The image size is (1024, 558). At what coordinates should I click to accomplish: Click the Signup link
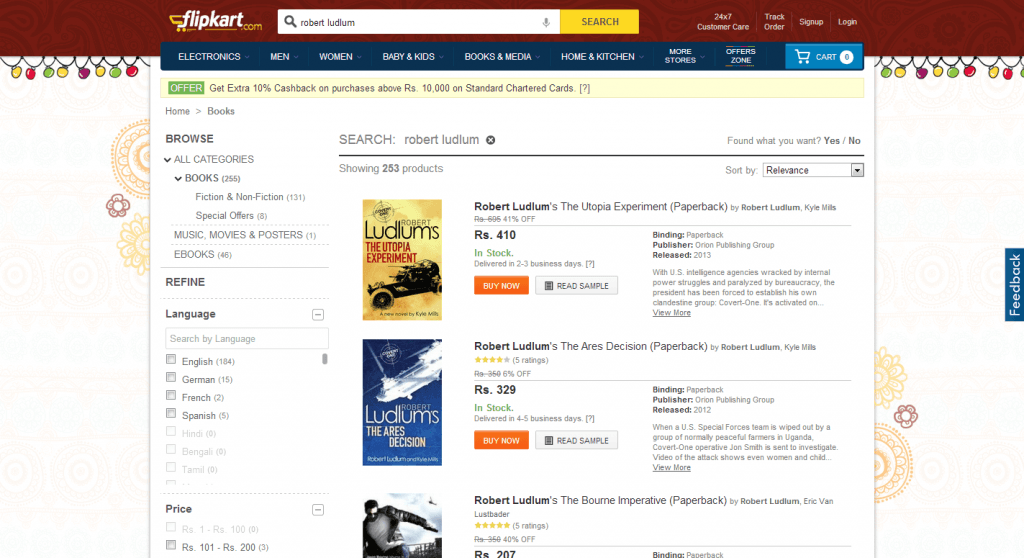(811, 22)
